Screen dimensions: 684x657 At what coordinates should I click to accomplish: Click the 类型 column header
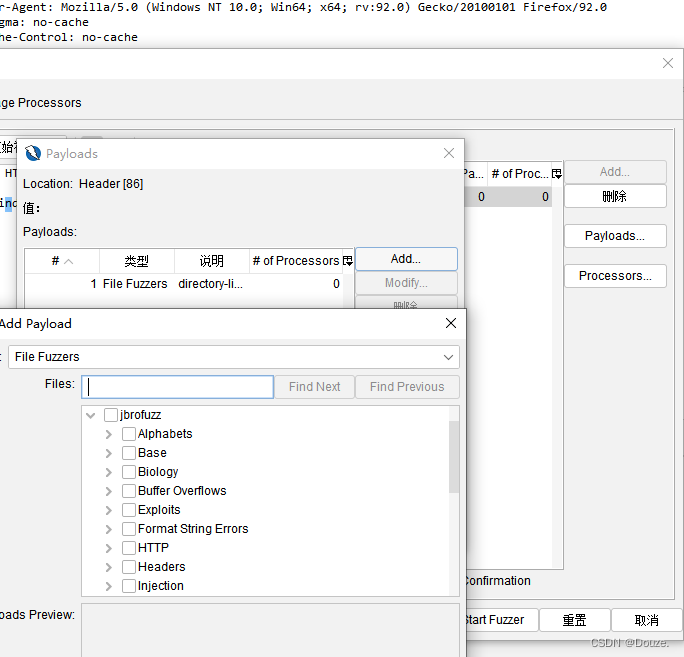(x=137, y=261)
